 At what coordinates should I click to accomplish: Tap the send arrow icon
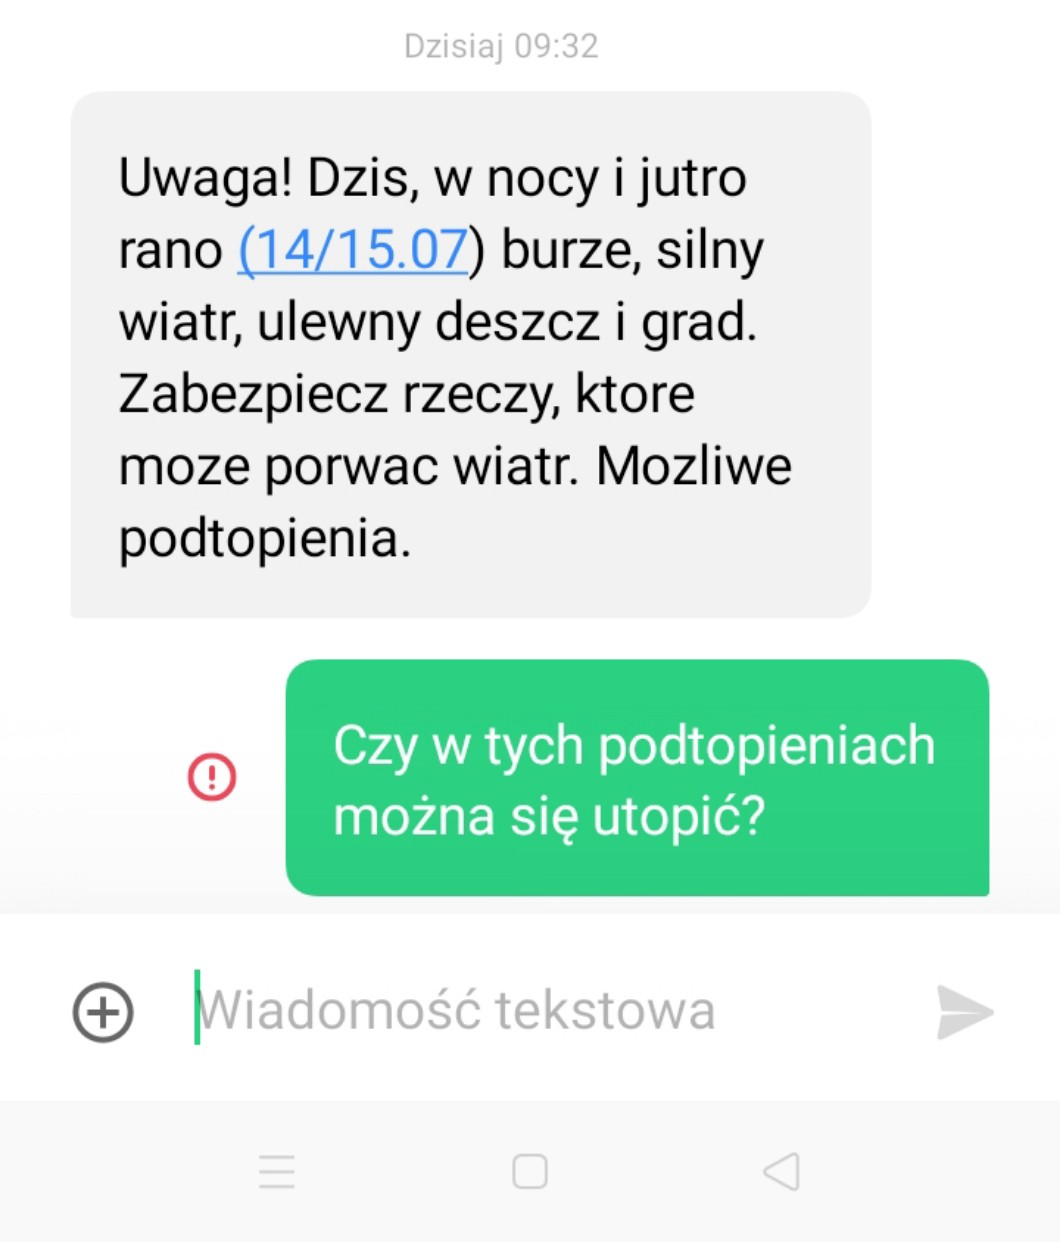click(965, 1012)
